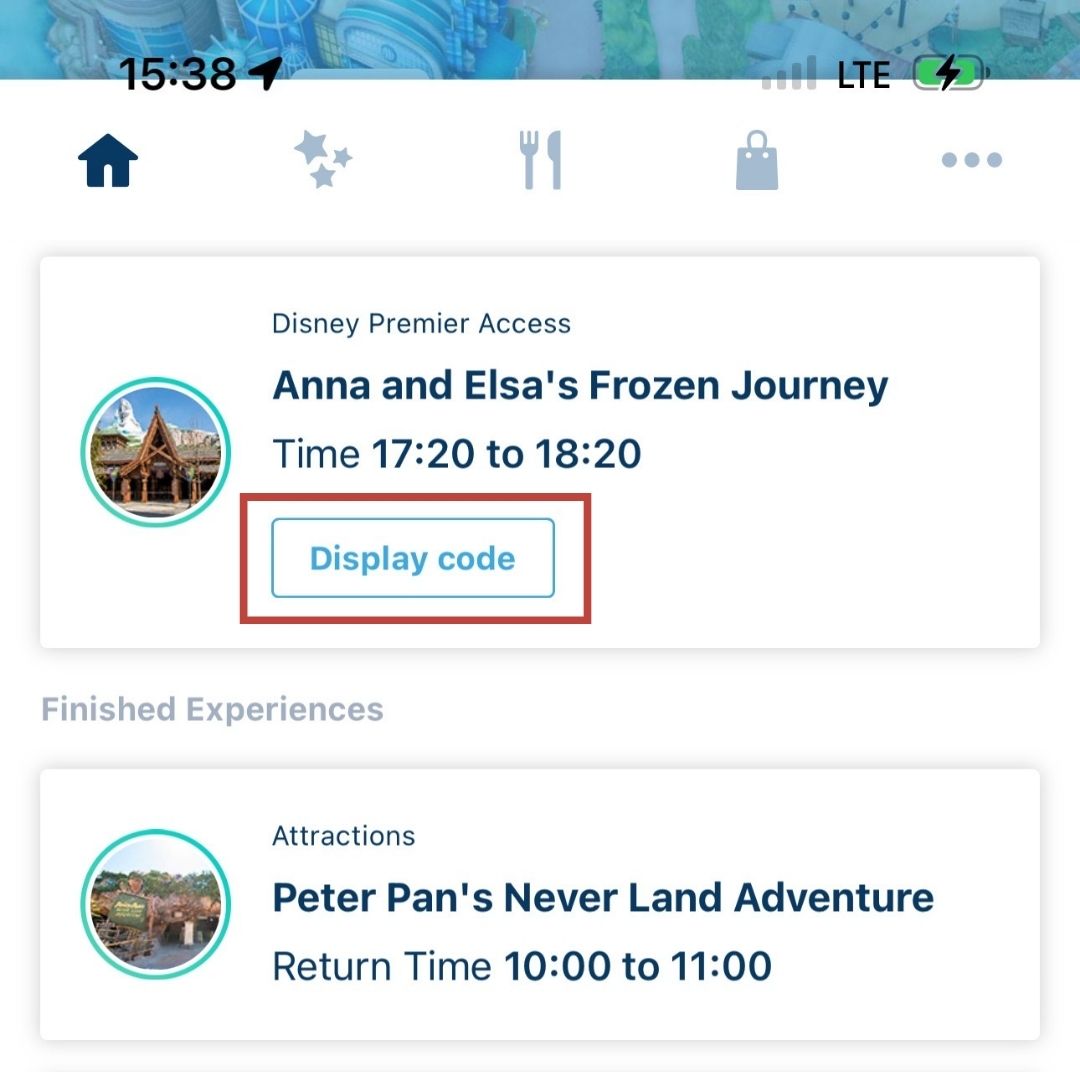Open the stars experiences icon
The height and width of the screenshot is (1080, 1080).
pyautogui.click(x=322, y=159)
